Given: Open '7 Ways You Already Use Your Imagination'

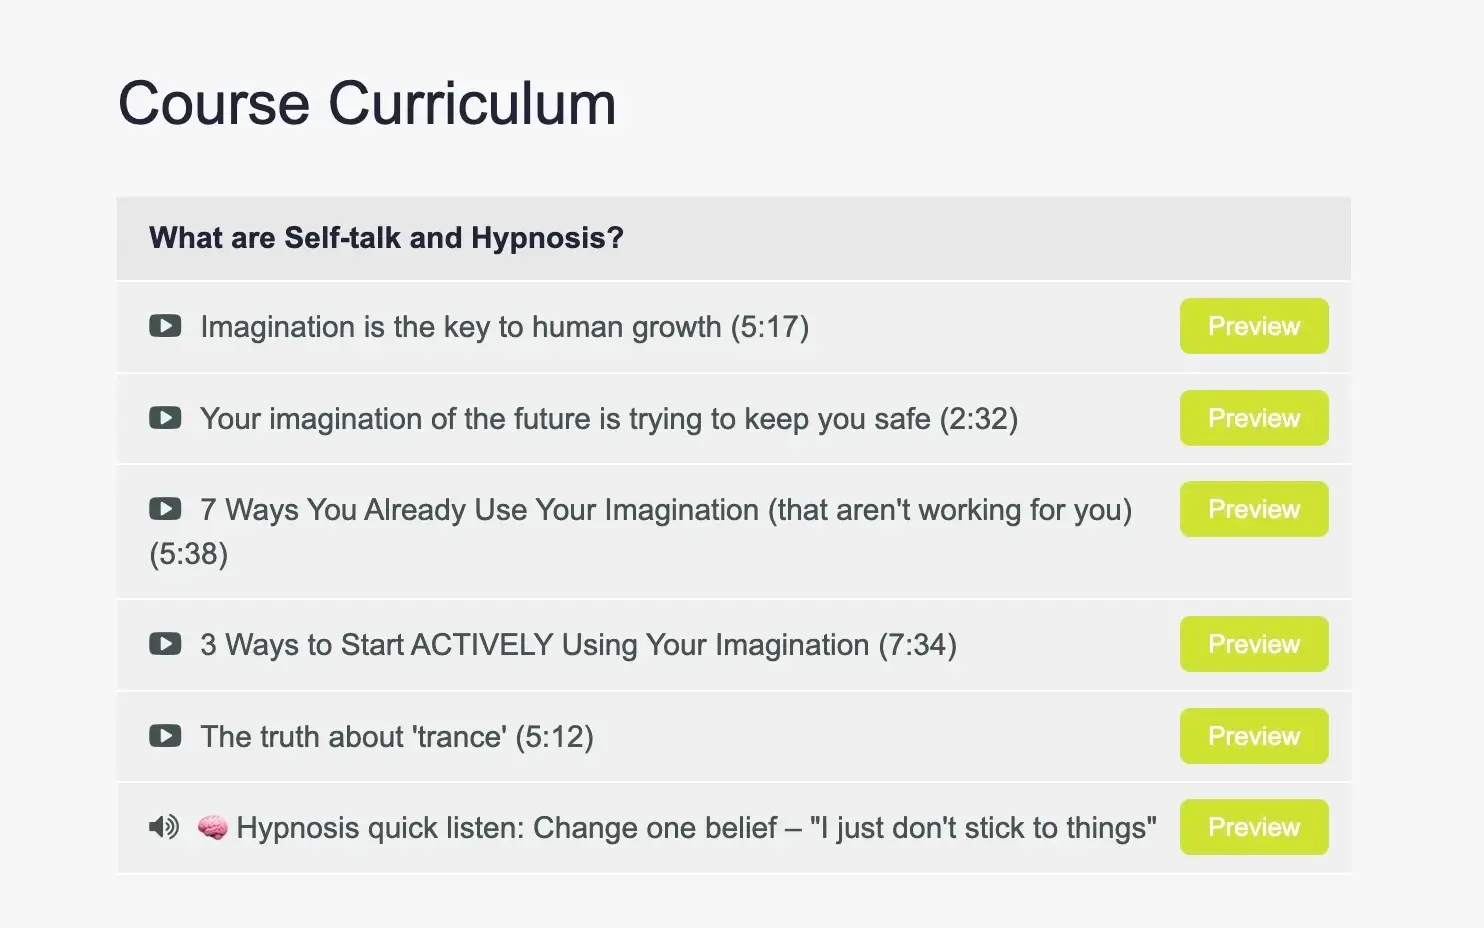Looking at the screenshot, I should point(665,510).
